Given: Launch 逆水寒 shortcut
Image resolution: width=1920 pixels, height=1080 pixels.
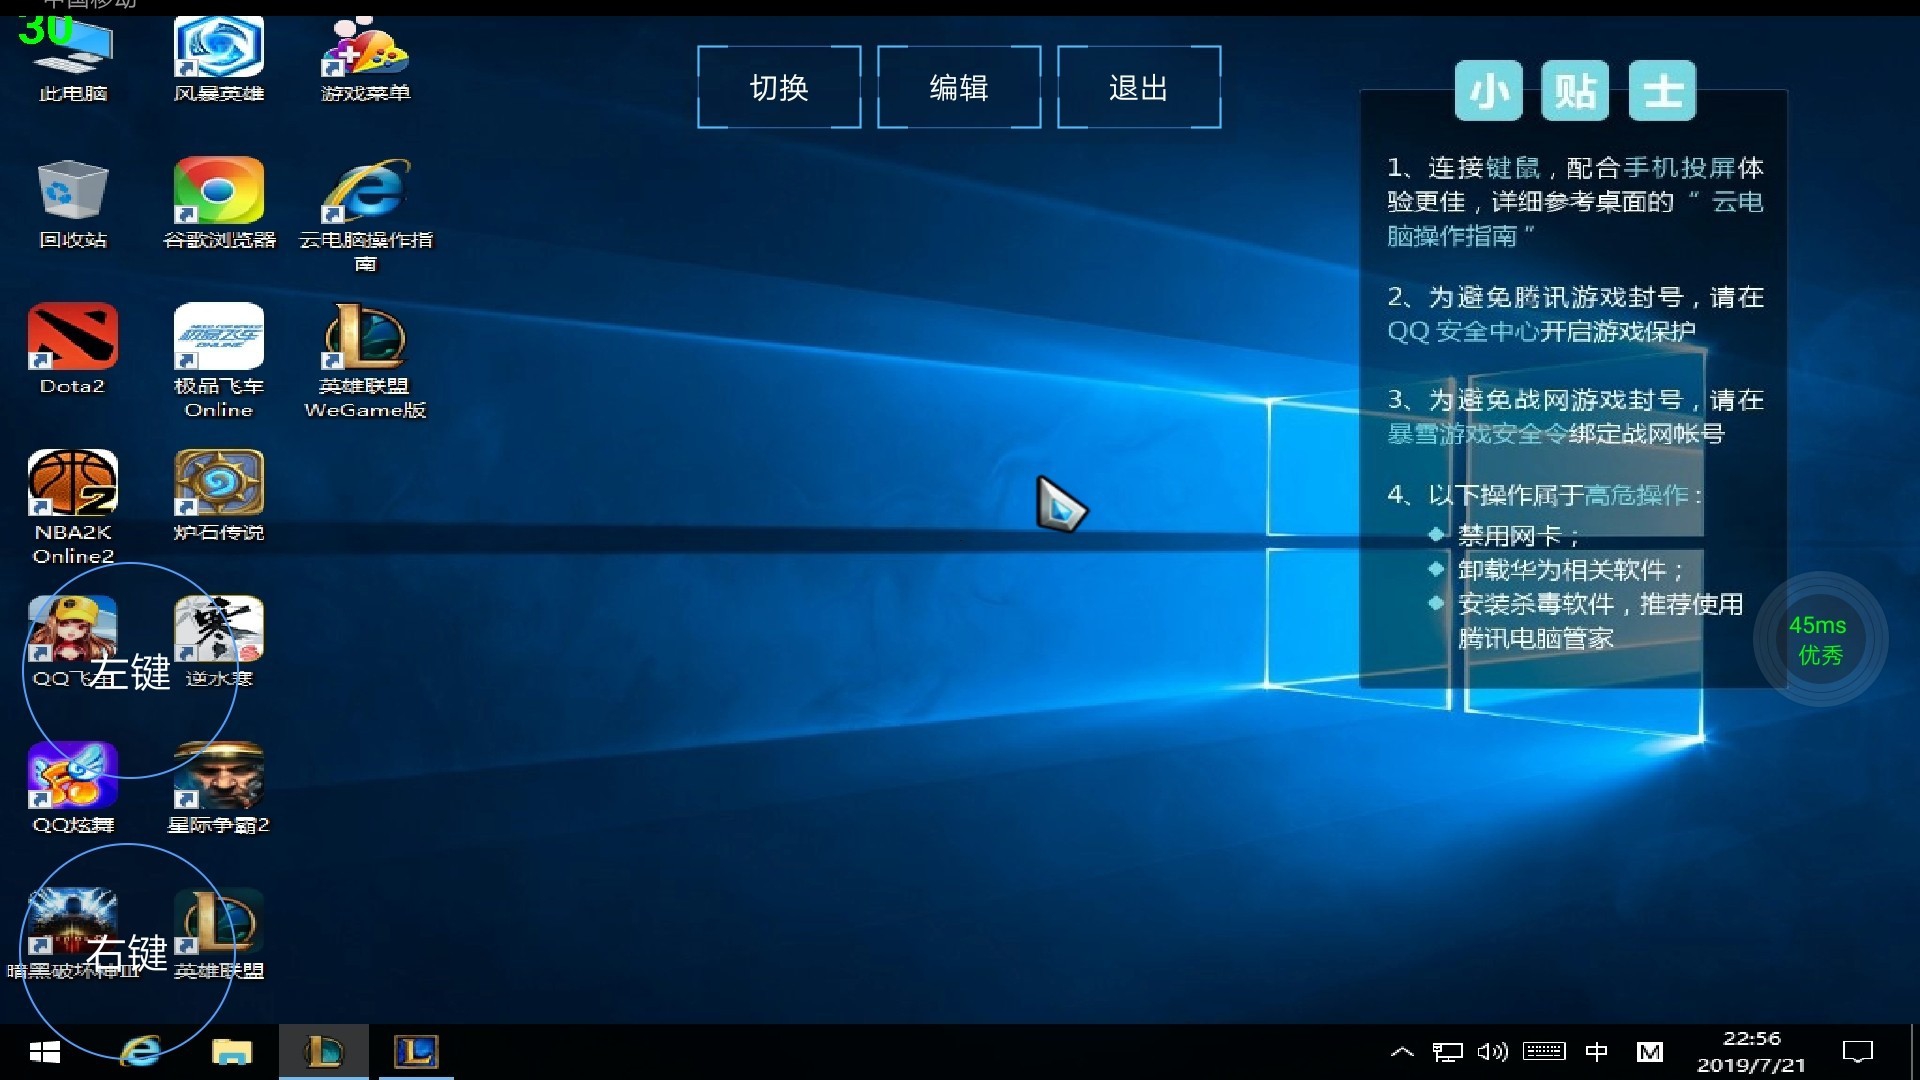Looking at the screenshot, I should [x=219, y=642].
